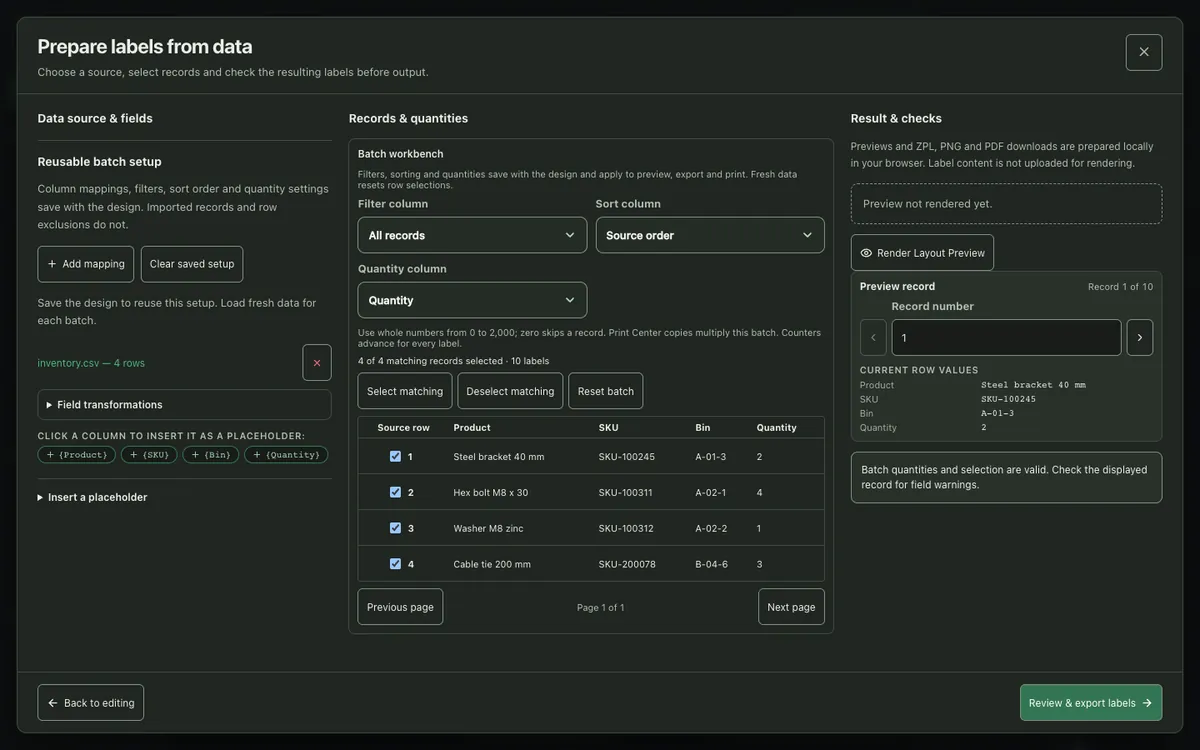Click the Bin column header

click(x=703, y=428)
